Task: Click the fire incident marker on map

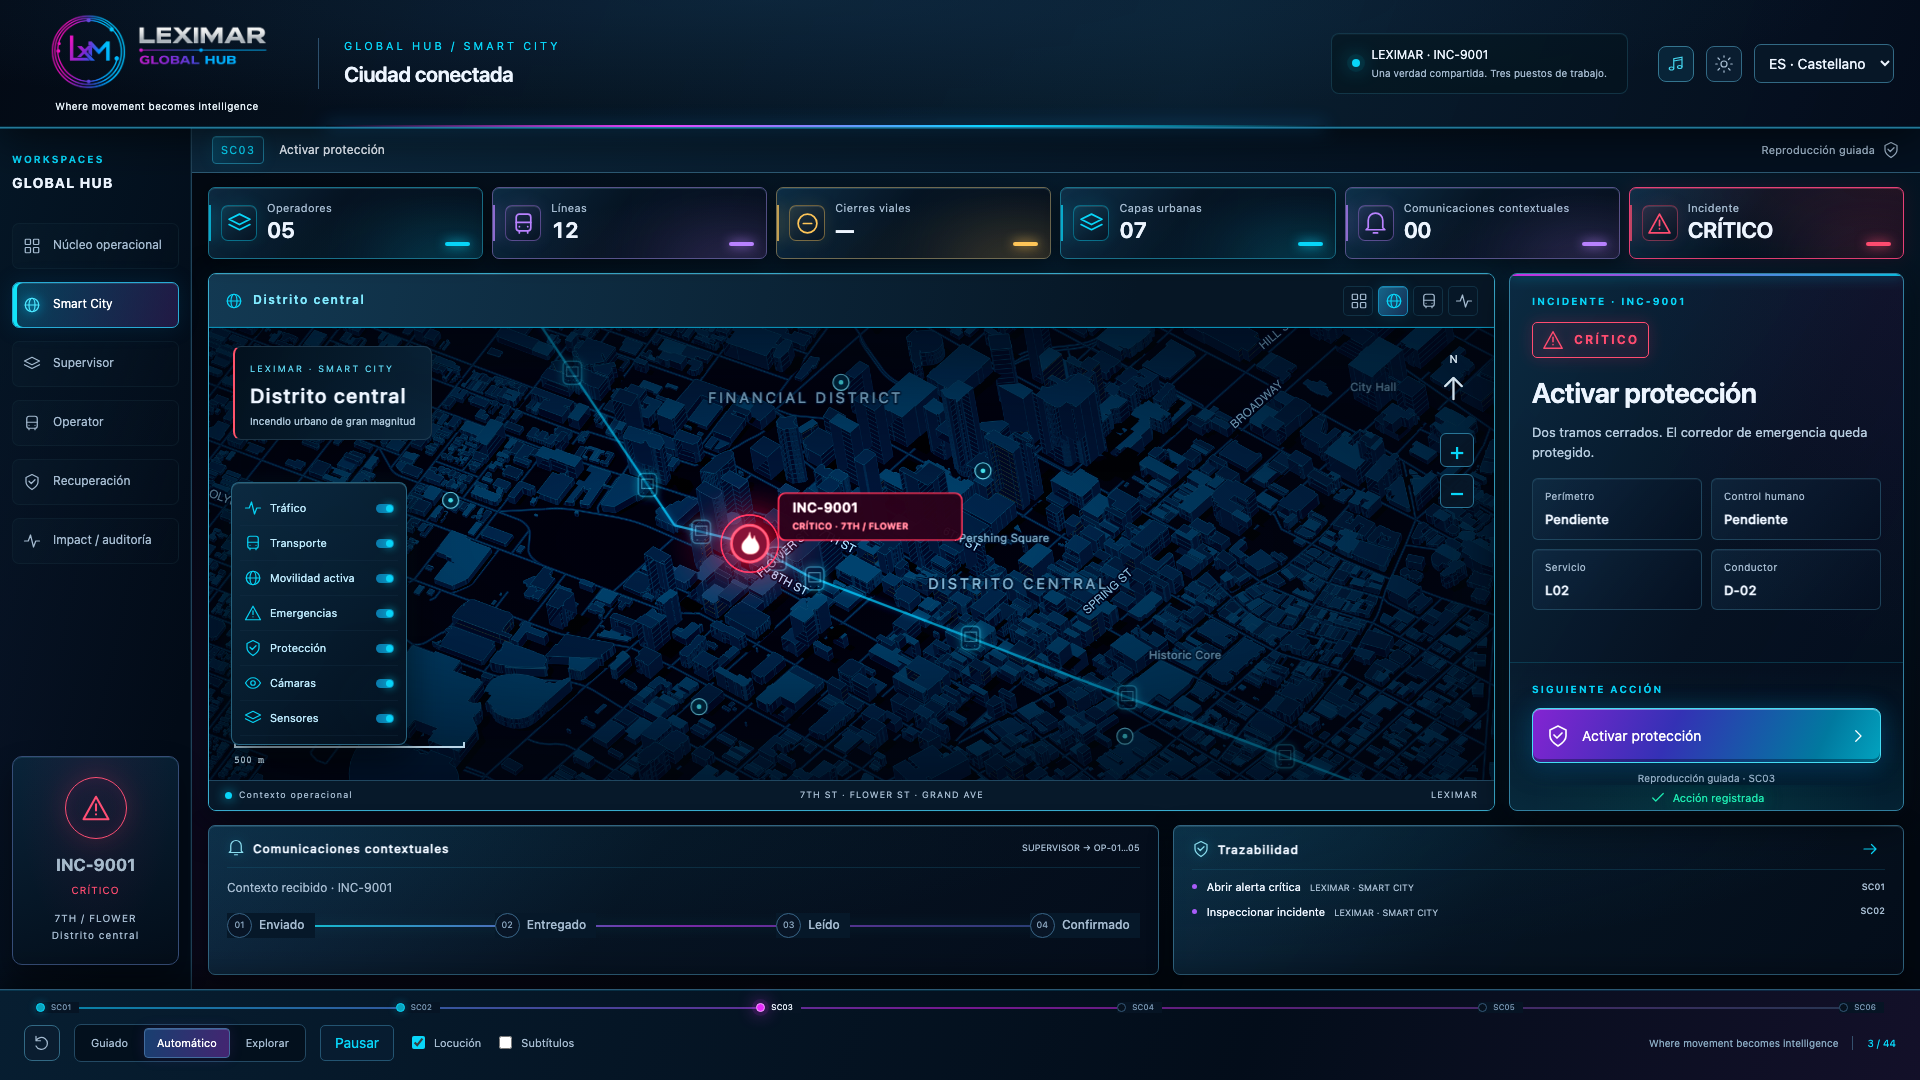Action: coord(749,543)
